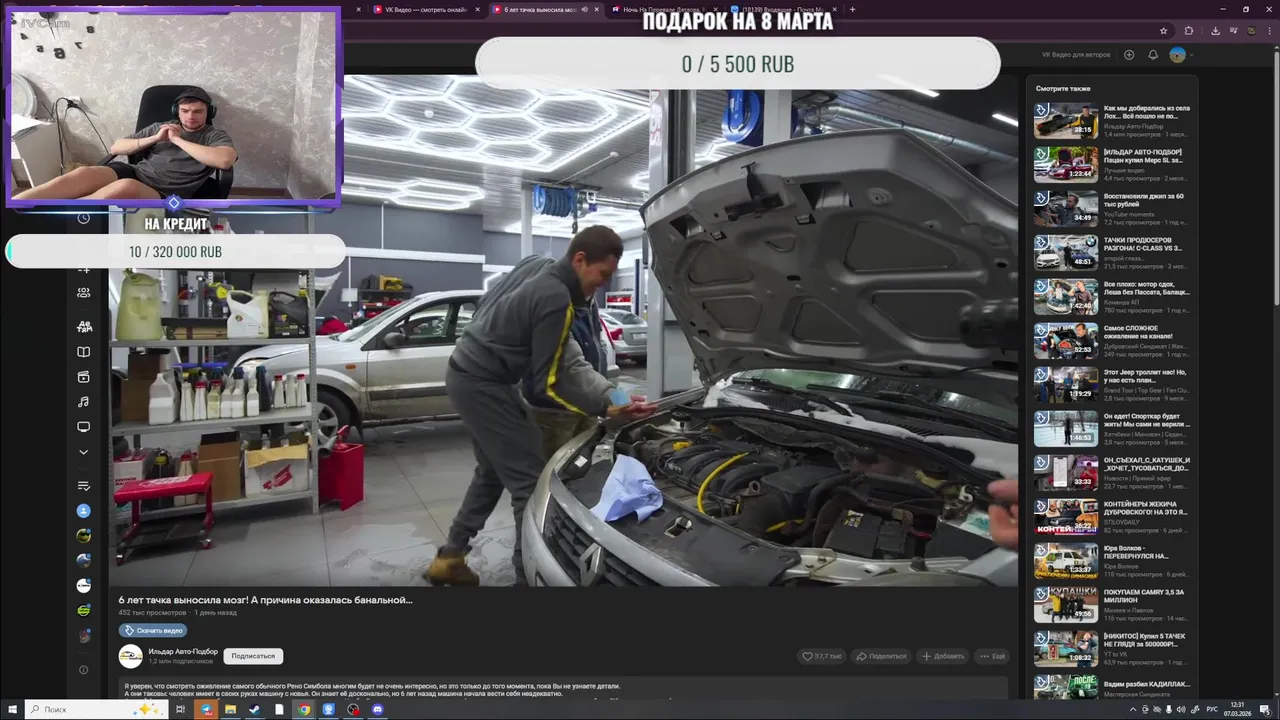
Task: Click 'Добавить' button under video
Action: pyautogui.click(x=943, y=656)
